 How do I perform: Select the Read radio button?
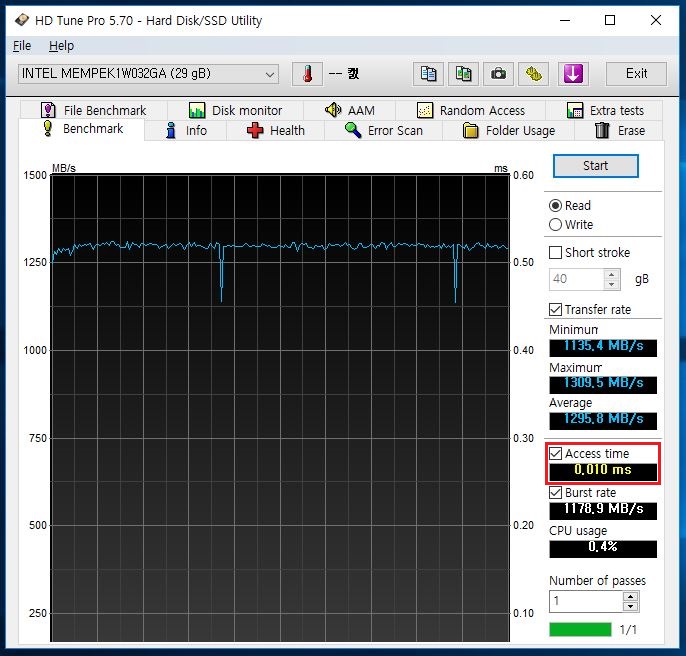coord(555,206)
